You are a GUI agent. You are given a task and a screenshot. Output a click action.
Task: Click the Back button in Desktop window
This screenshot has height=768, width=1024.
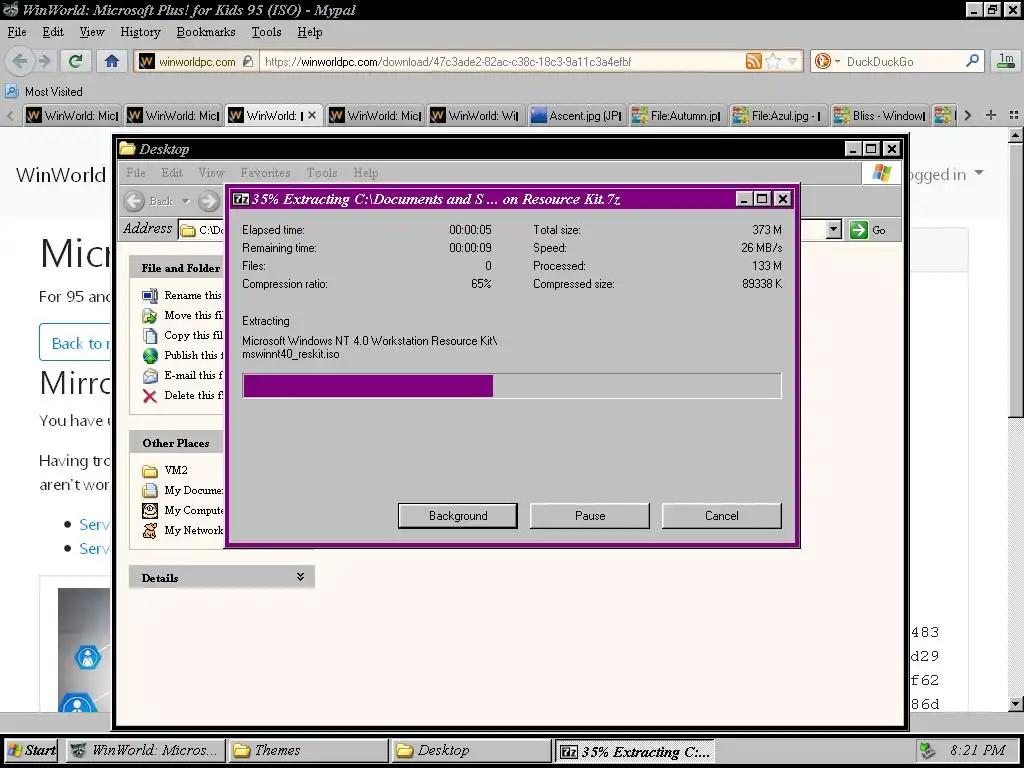[x=150, y=201]
